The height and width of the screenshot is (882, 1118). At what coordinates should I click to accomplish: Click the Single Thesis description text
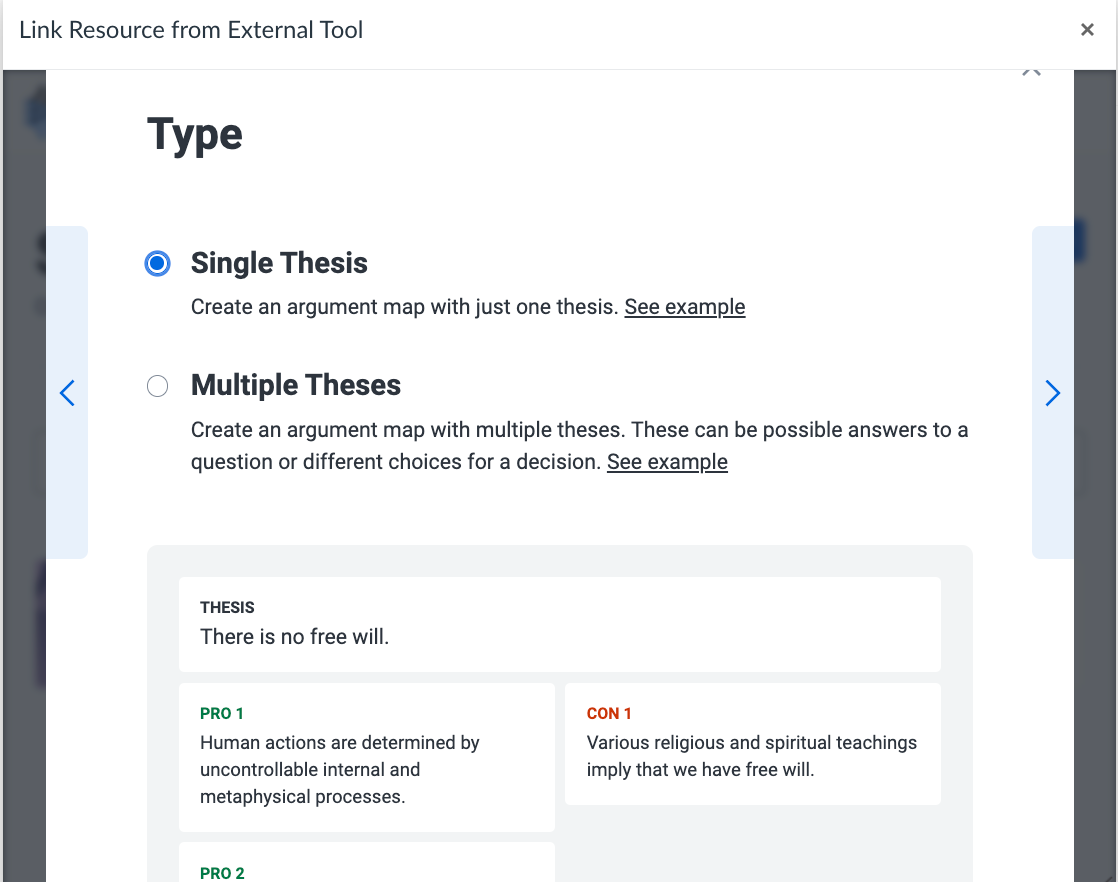(404, 307)
